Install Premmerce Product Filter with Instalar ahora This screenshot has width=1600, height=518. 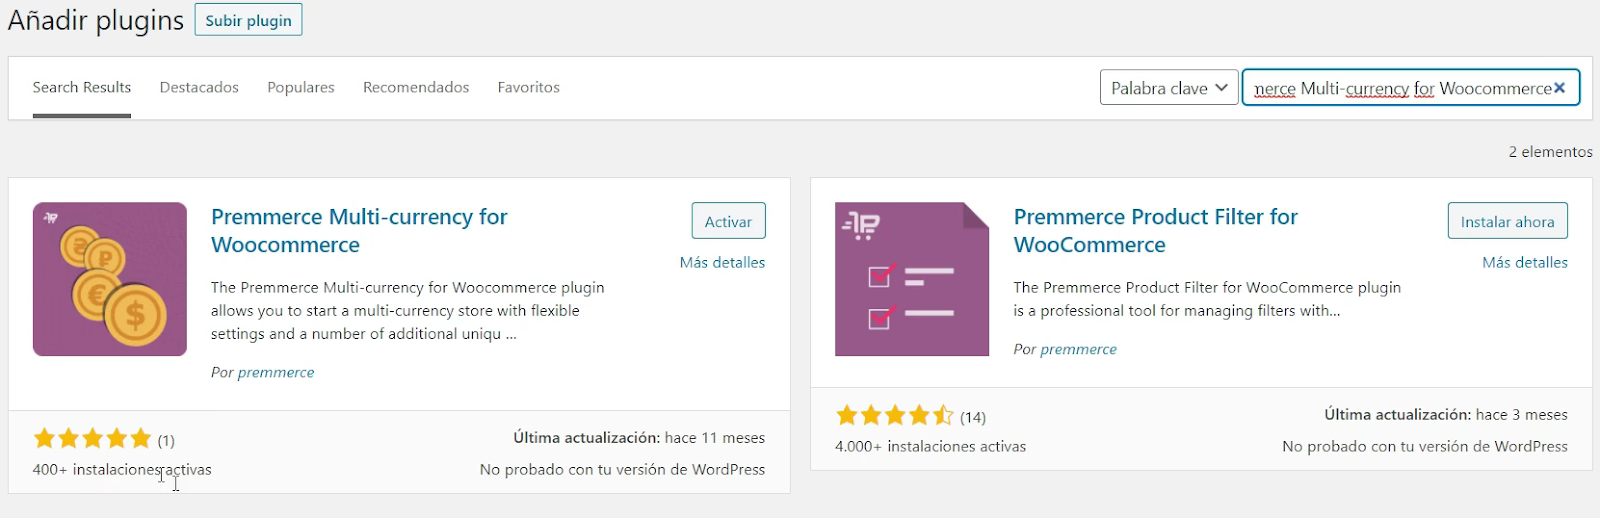[1507, 221]
